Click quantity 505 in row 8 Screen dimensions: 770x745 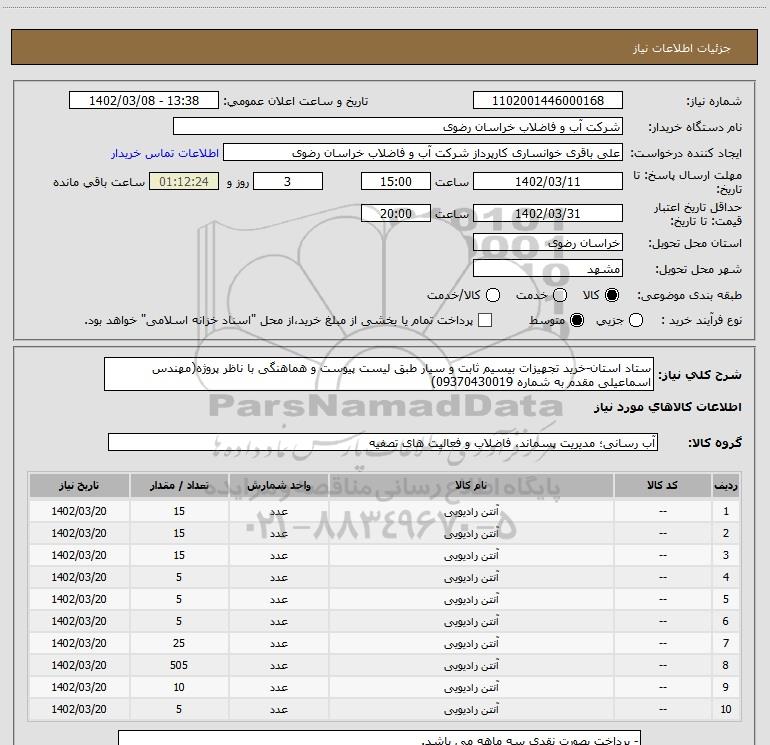click(x=179, y=665)
